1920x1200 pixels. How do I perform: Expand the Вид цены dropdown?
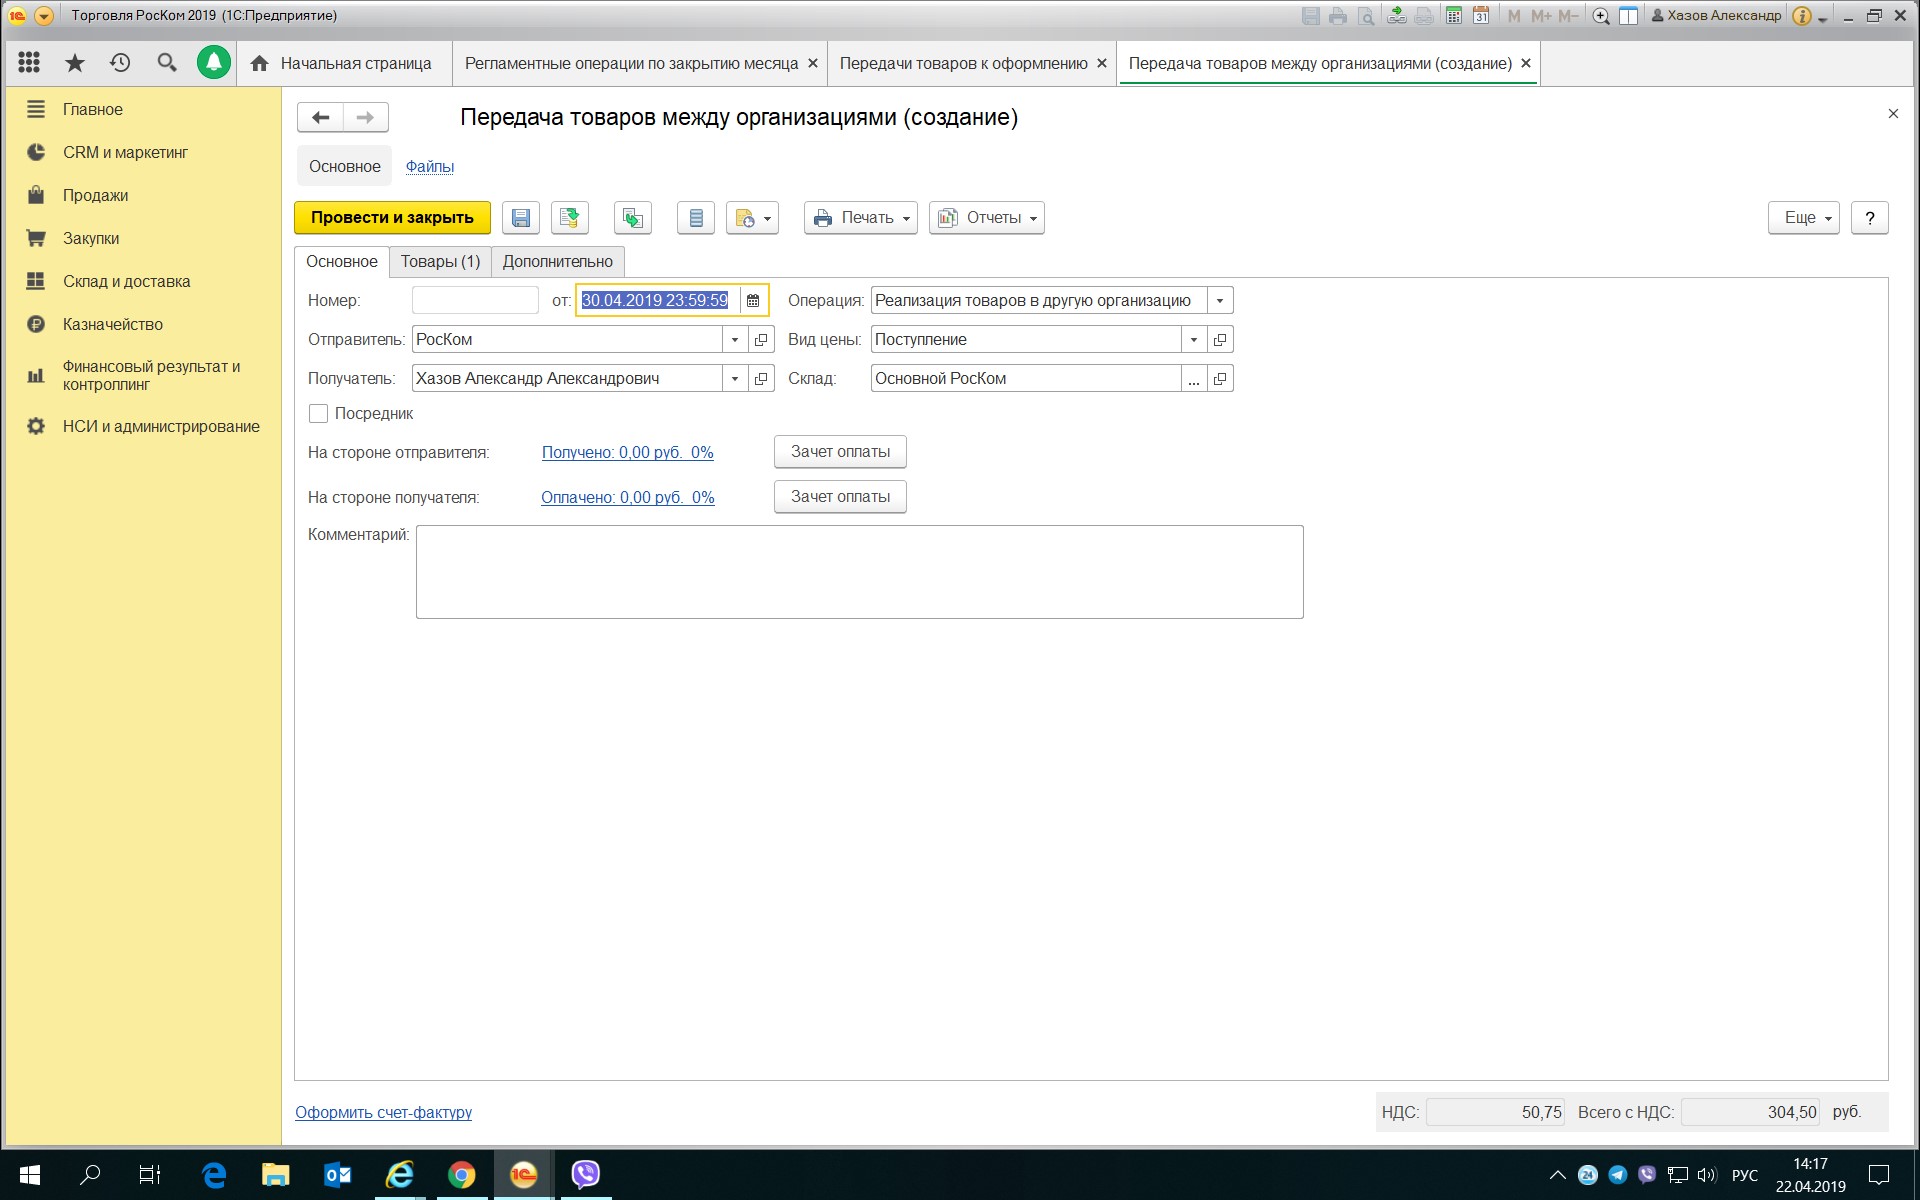(1193, 340)
